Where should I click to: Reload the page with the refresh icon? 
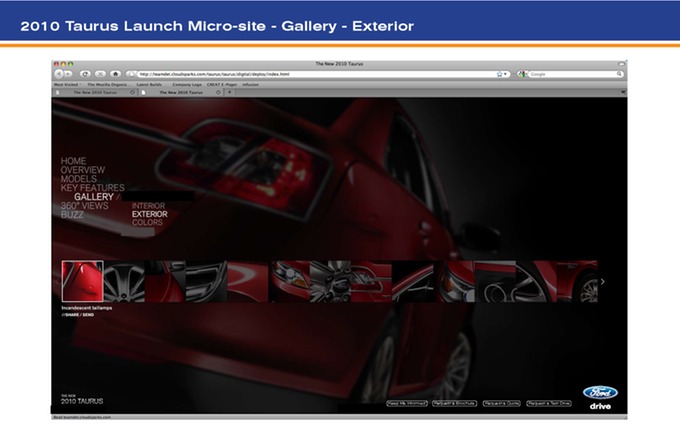pos(85,74)
